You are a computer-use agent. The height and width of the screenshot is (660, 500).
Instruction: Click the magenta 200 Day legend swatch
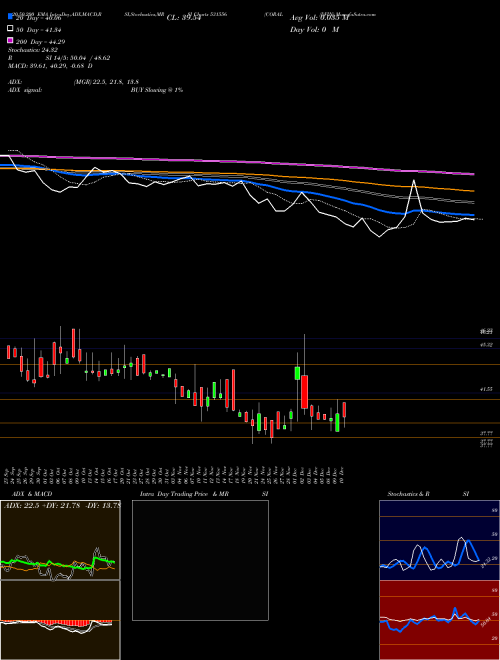point(10,40)
